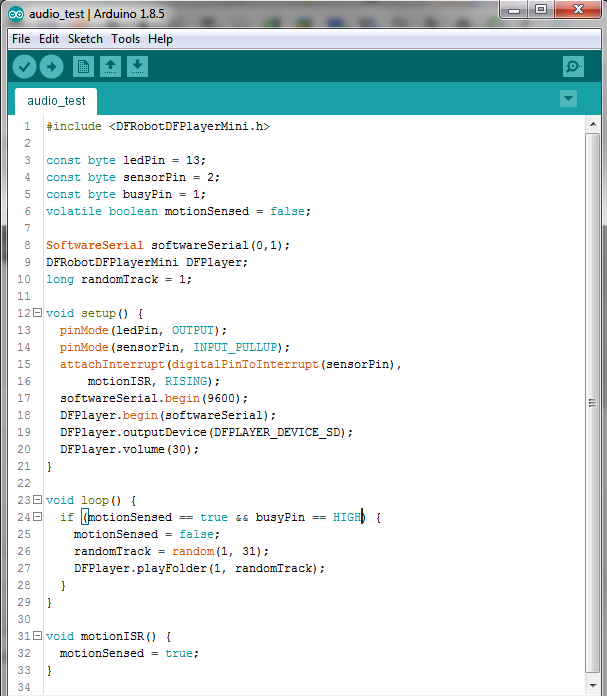The image size is (607, 696).
Task: Click the Verify checkmark button
Action: tap(24, 67)
